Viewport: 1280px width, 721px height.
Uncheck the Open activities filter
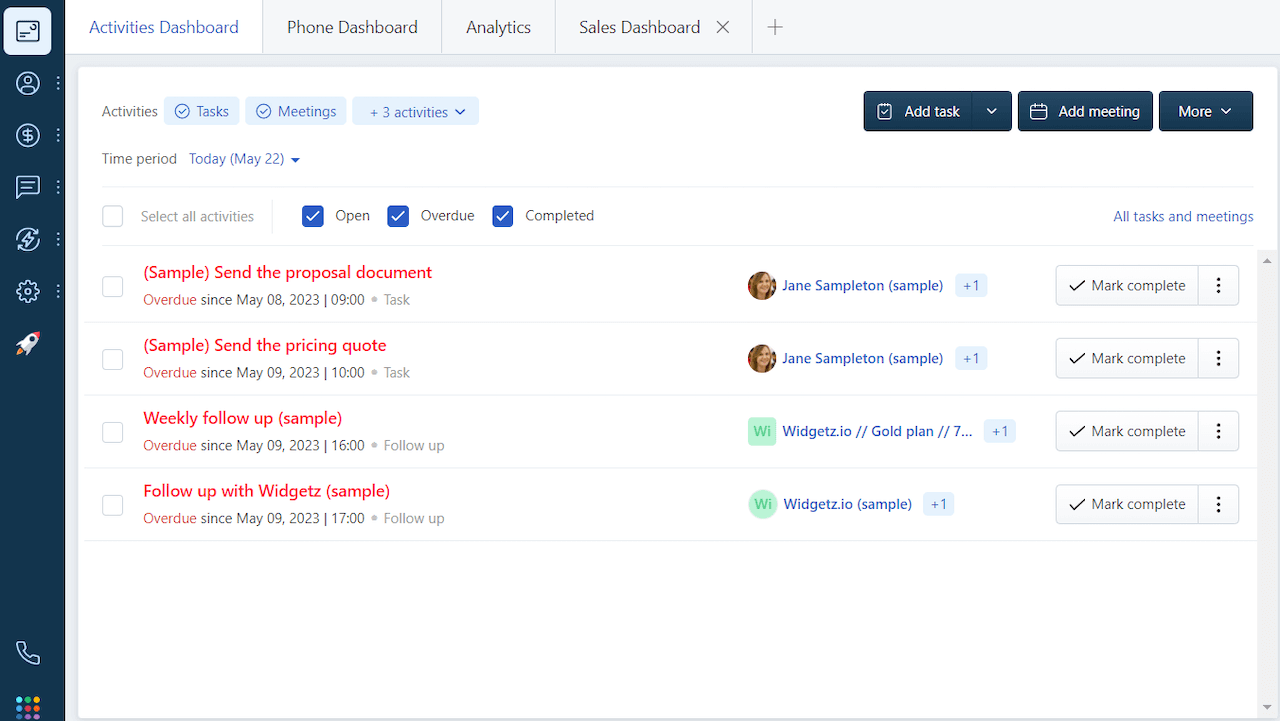point(313,215)
